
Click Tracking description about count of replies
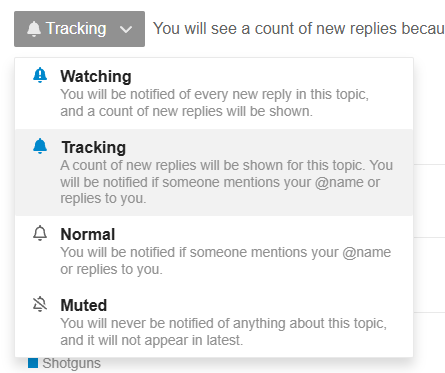[x=227, y=182]
